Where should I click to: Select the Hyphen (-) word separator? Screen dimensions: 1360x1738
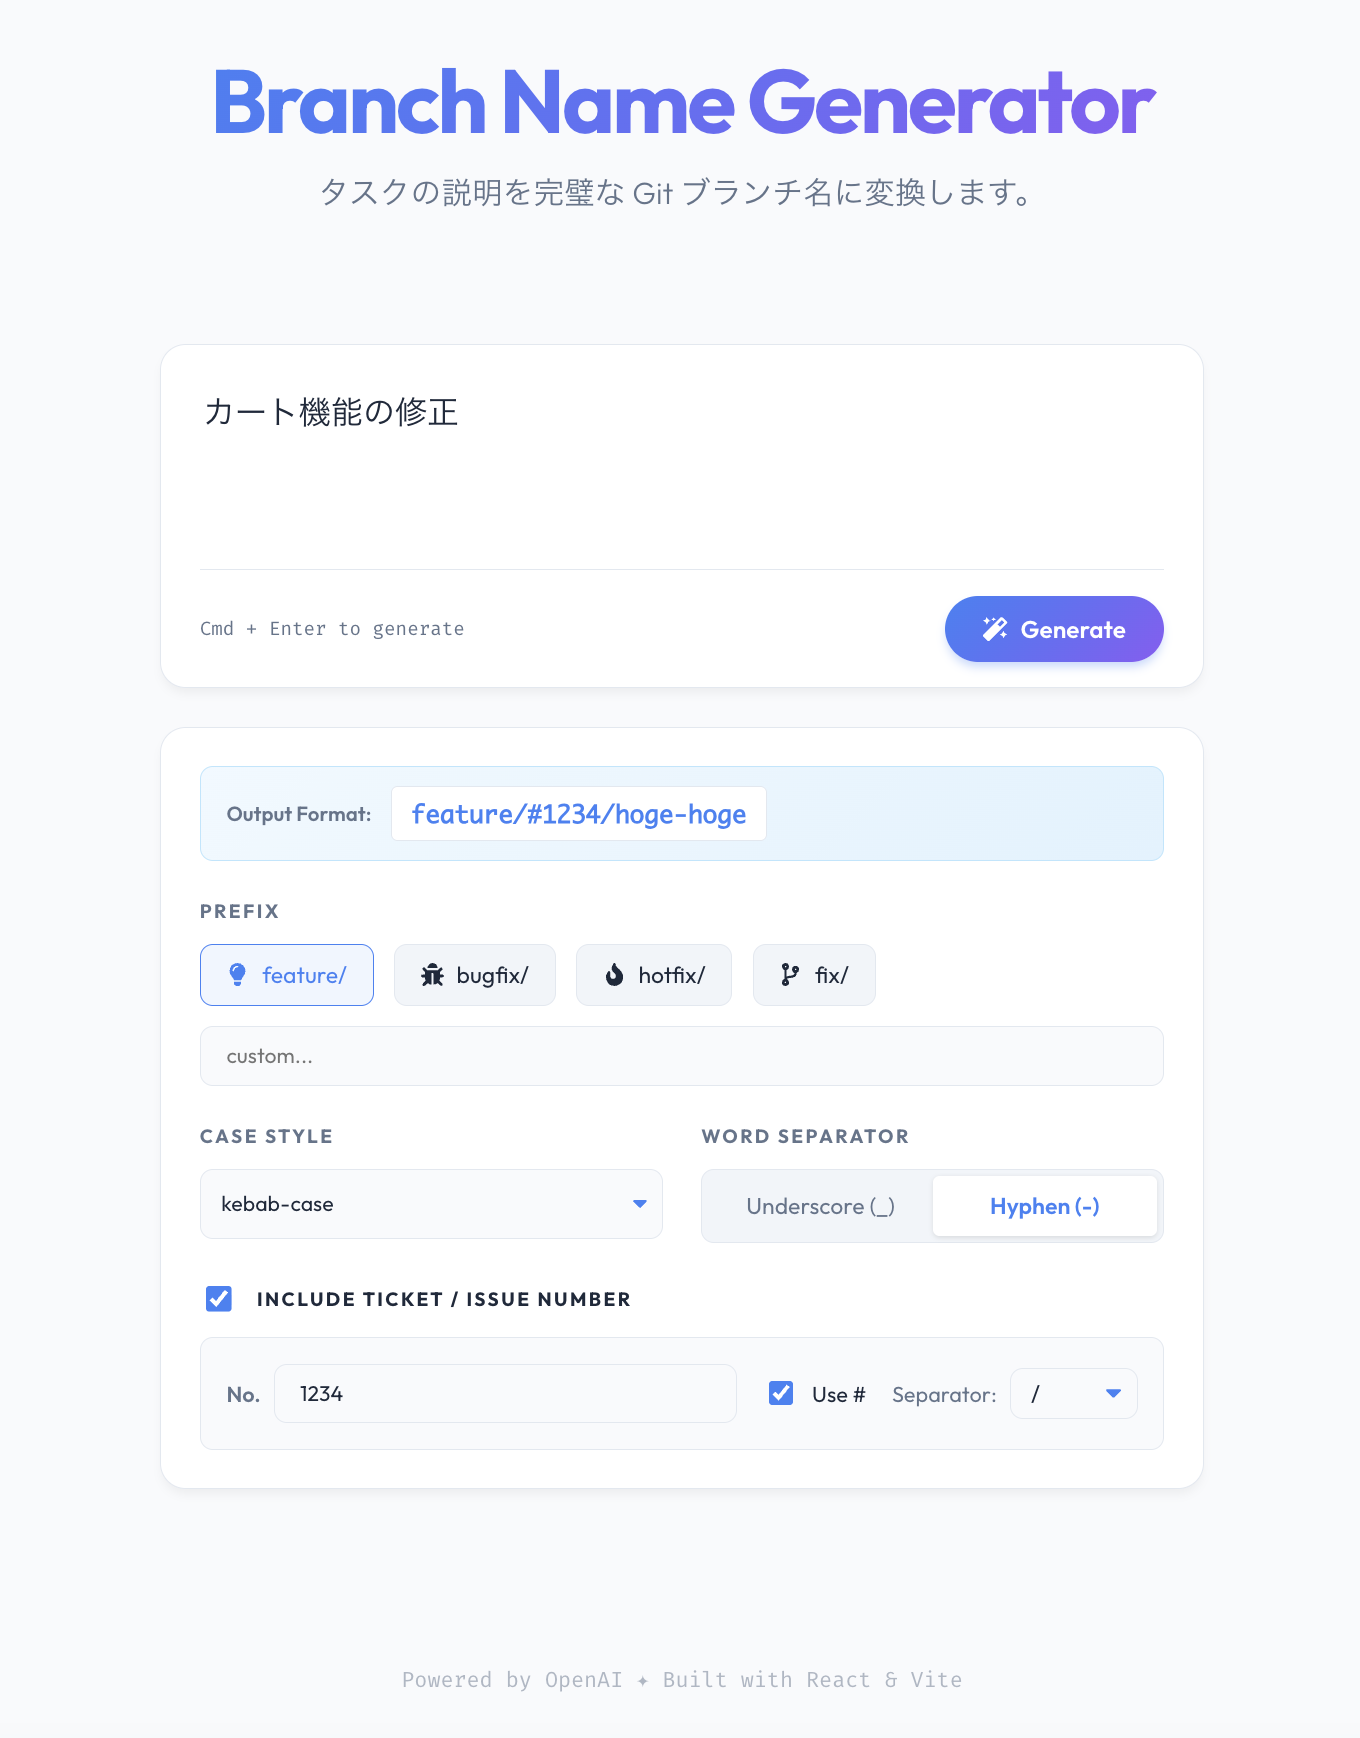(1045, 1206)
